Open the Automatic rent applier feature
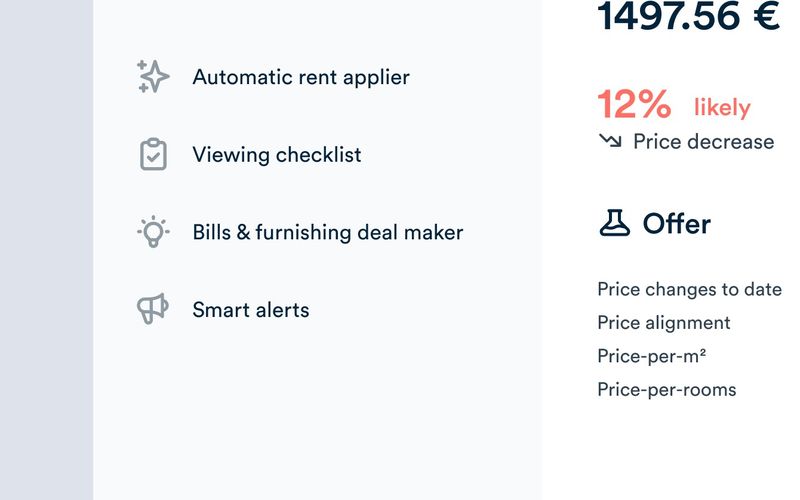This screenshot has width=800, height=500. [300, 77]
